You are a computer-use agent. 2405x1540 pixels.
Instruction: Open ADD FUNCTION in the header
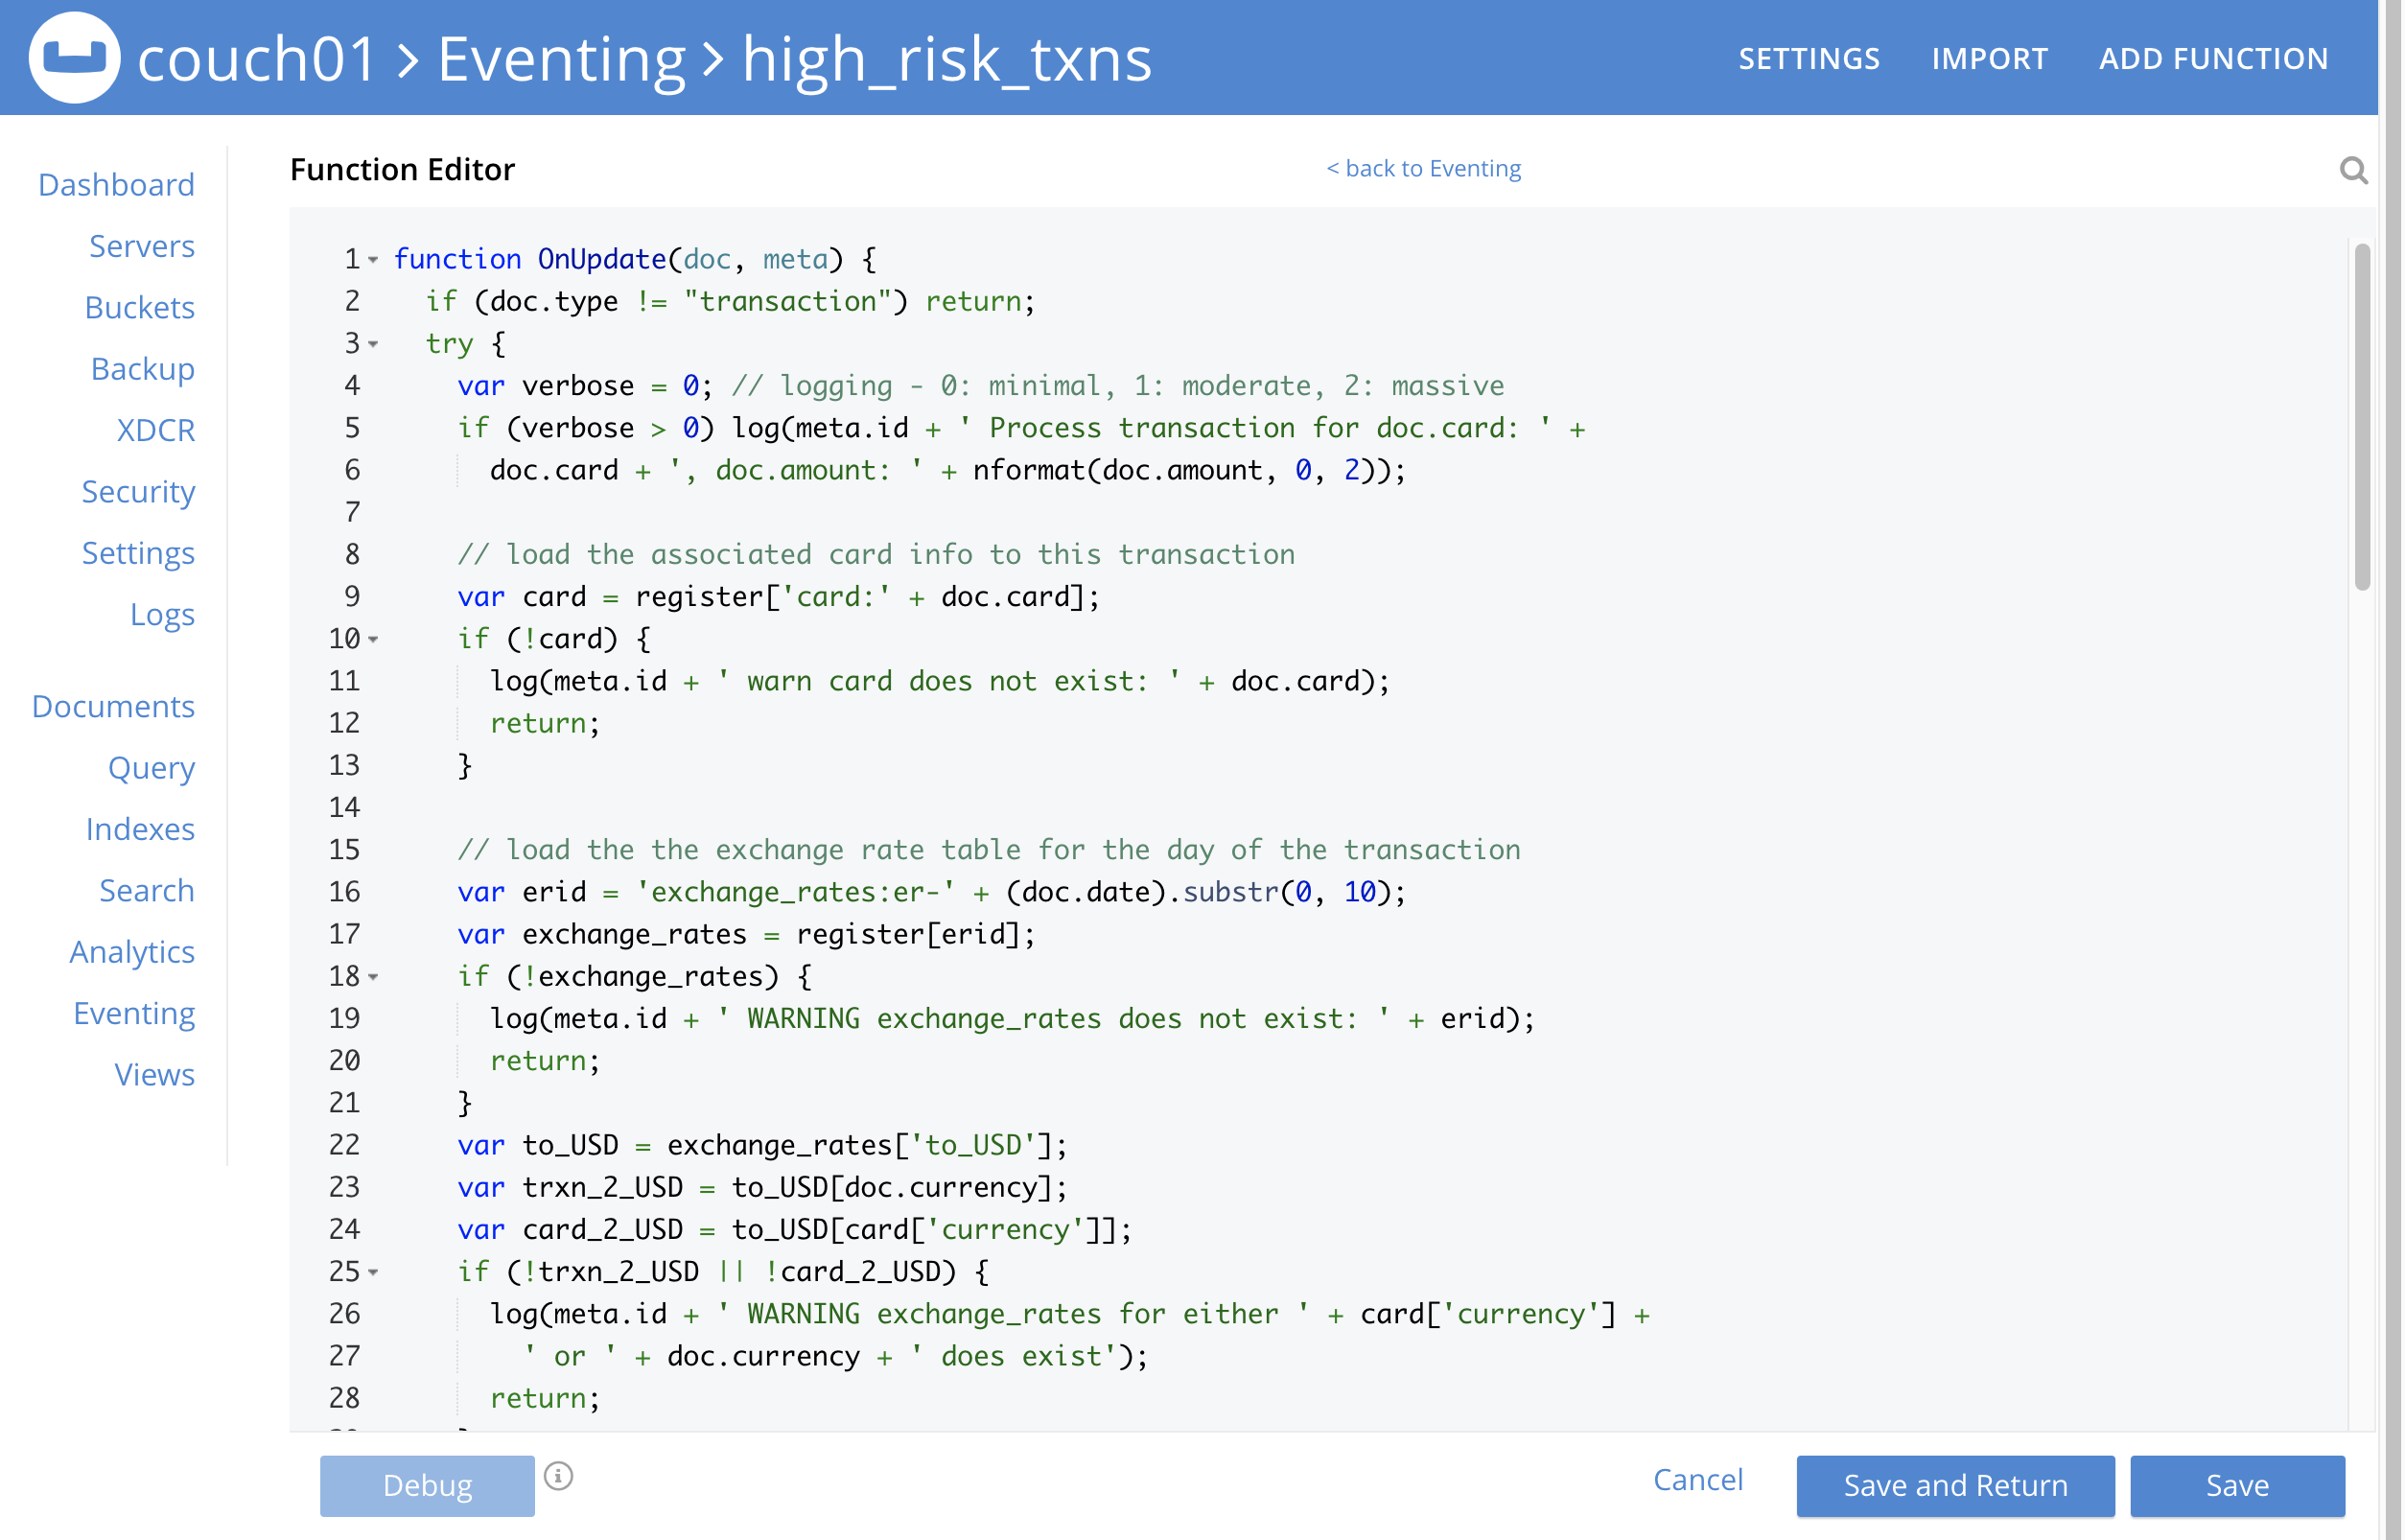tap(2214, 57)
